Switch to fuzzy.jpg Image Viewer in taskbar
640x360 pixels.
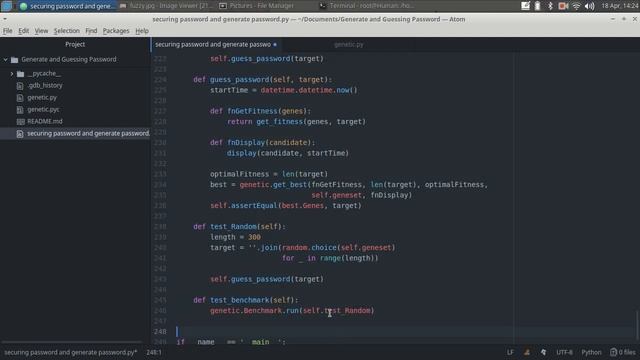click(x=167, y=6)
